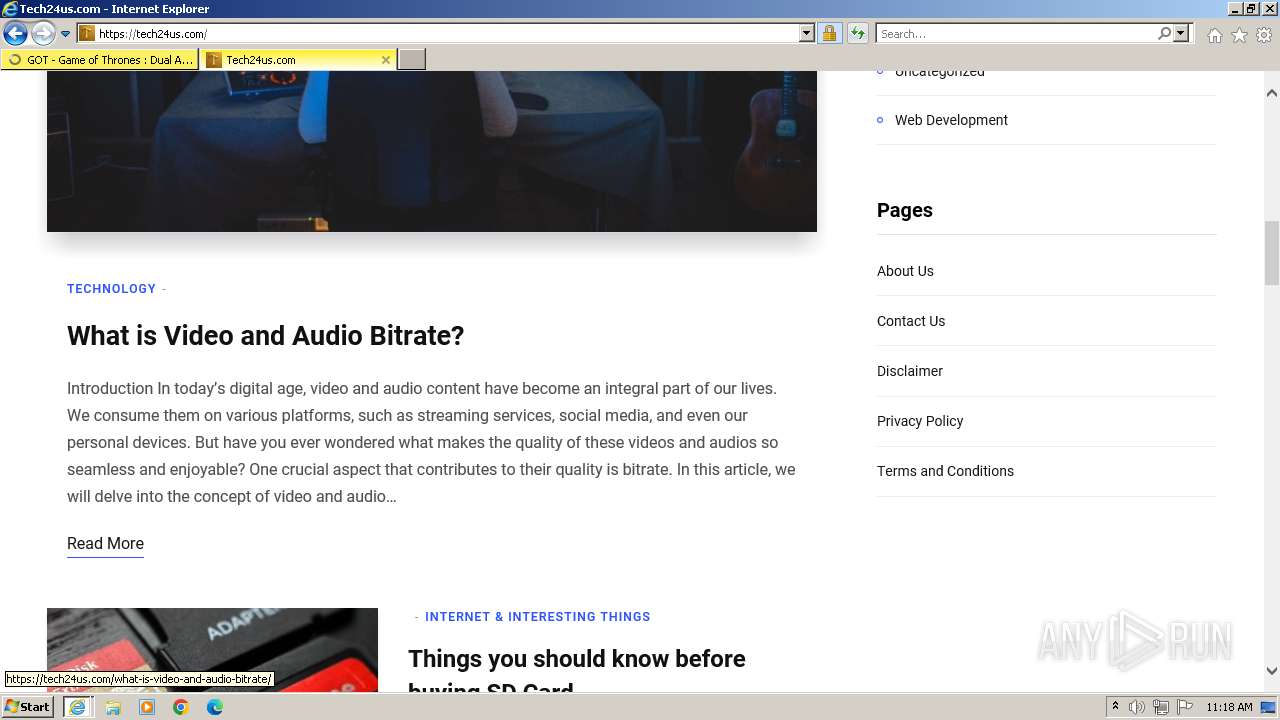
Task: Click the browser Forward arrow button
Action: pyautogui.click(x=43, y=34)
